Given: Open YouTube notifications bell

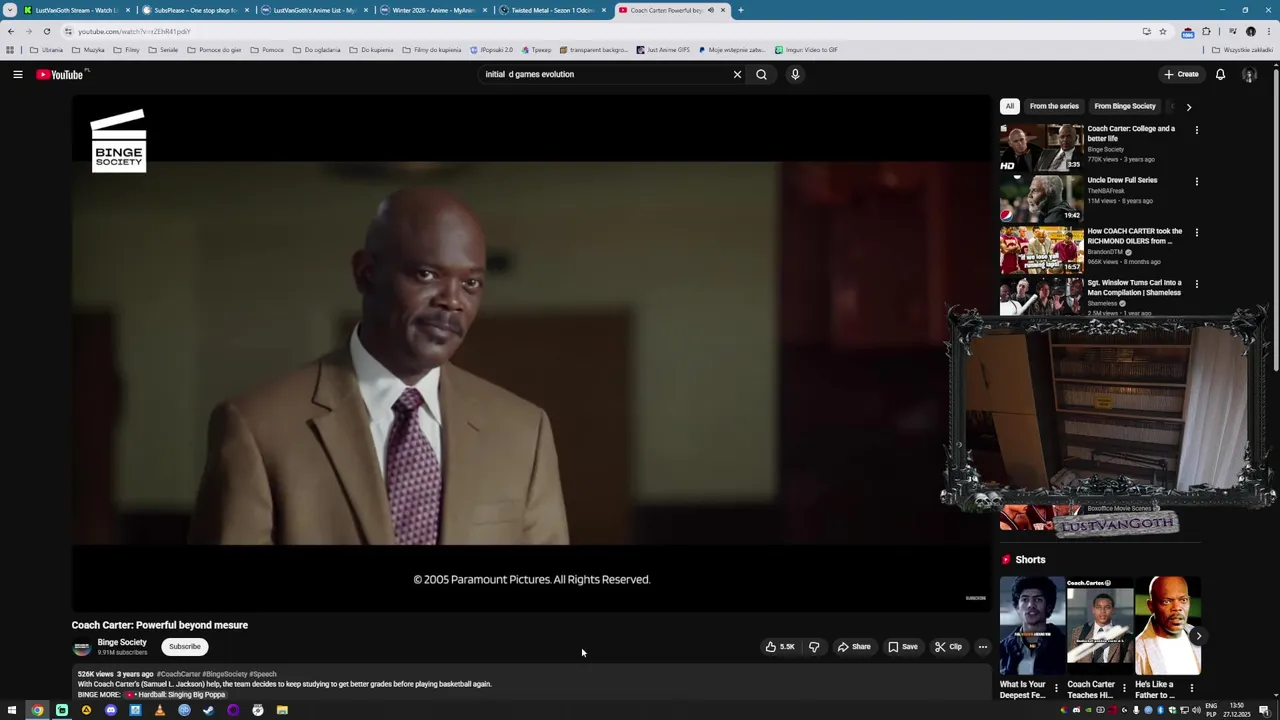Looking at the screenshot, I should pos(1220,74).
